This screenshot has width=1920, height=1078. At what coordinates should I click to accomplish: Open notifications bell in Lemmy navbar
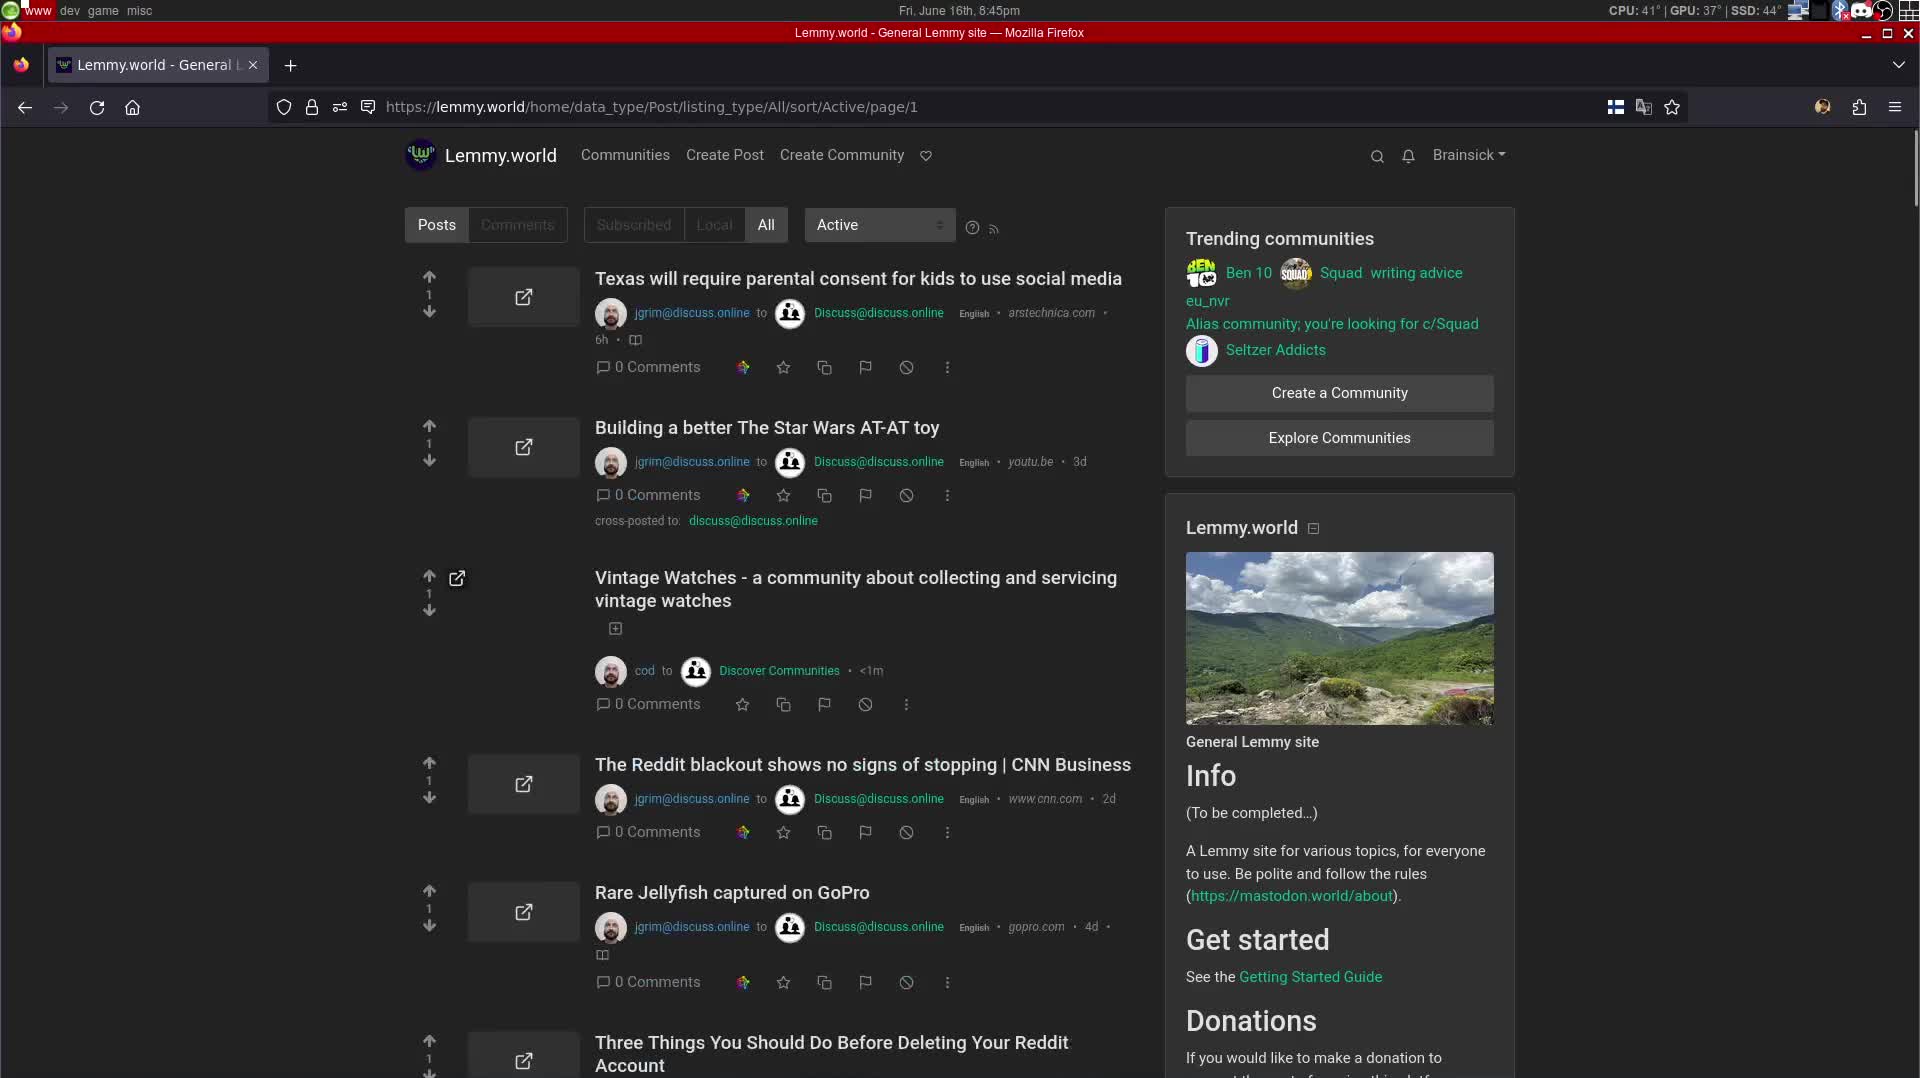[x=1408, y=156]
